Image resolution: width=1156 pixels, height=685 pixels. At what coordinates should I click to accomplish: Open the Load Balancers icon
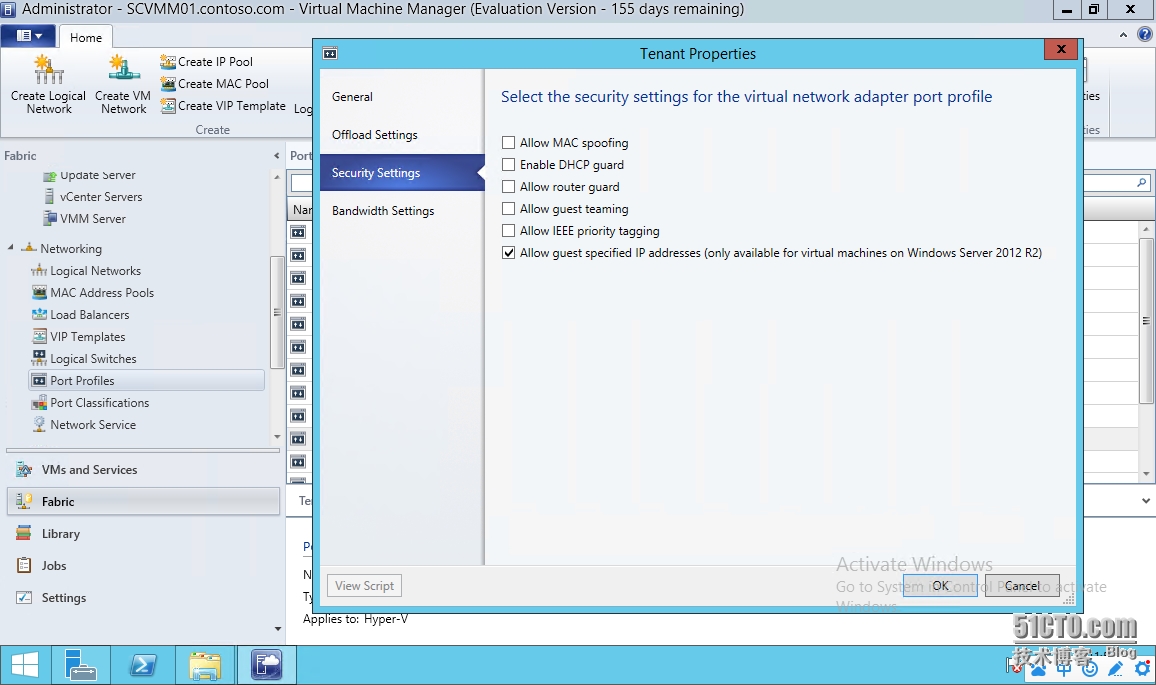[x=39, y=315]
